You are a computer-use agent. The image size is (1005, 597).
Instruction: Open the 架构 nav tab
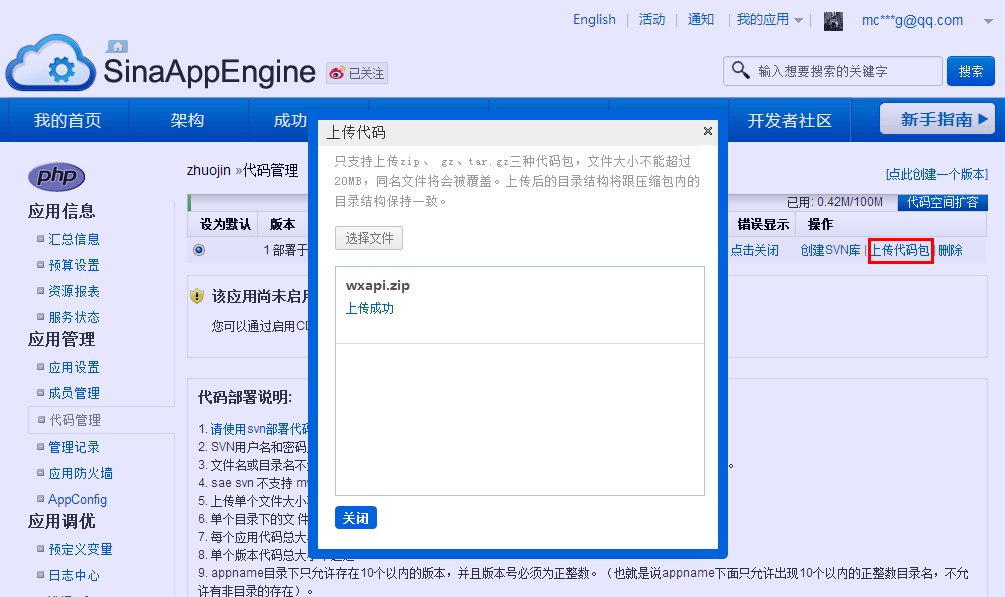[x=187, y=121]
